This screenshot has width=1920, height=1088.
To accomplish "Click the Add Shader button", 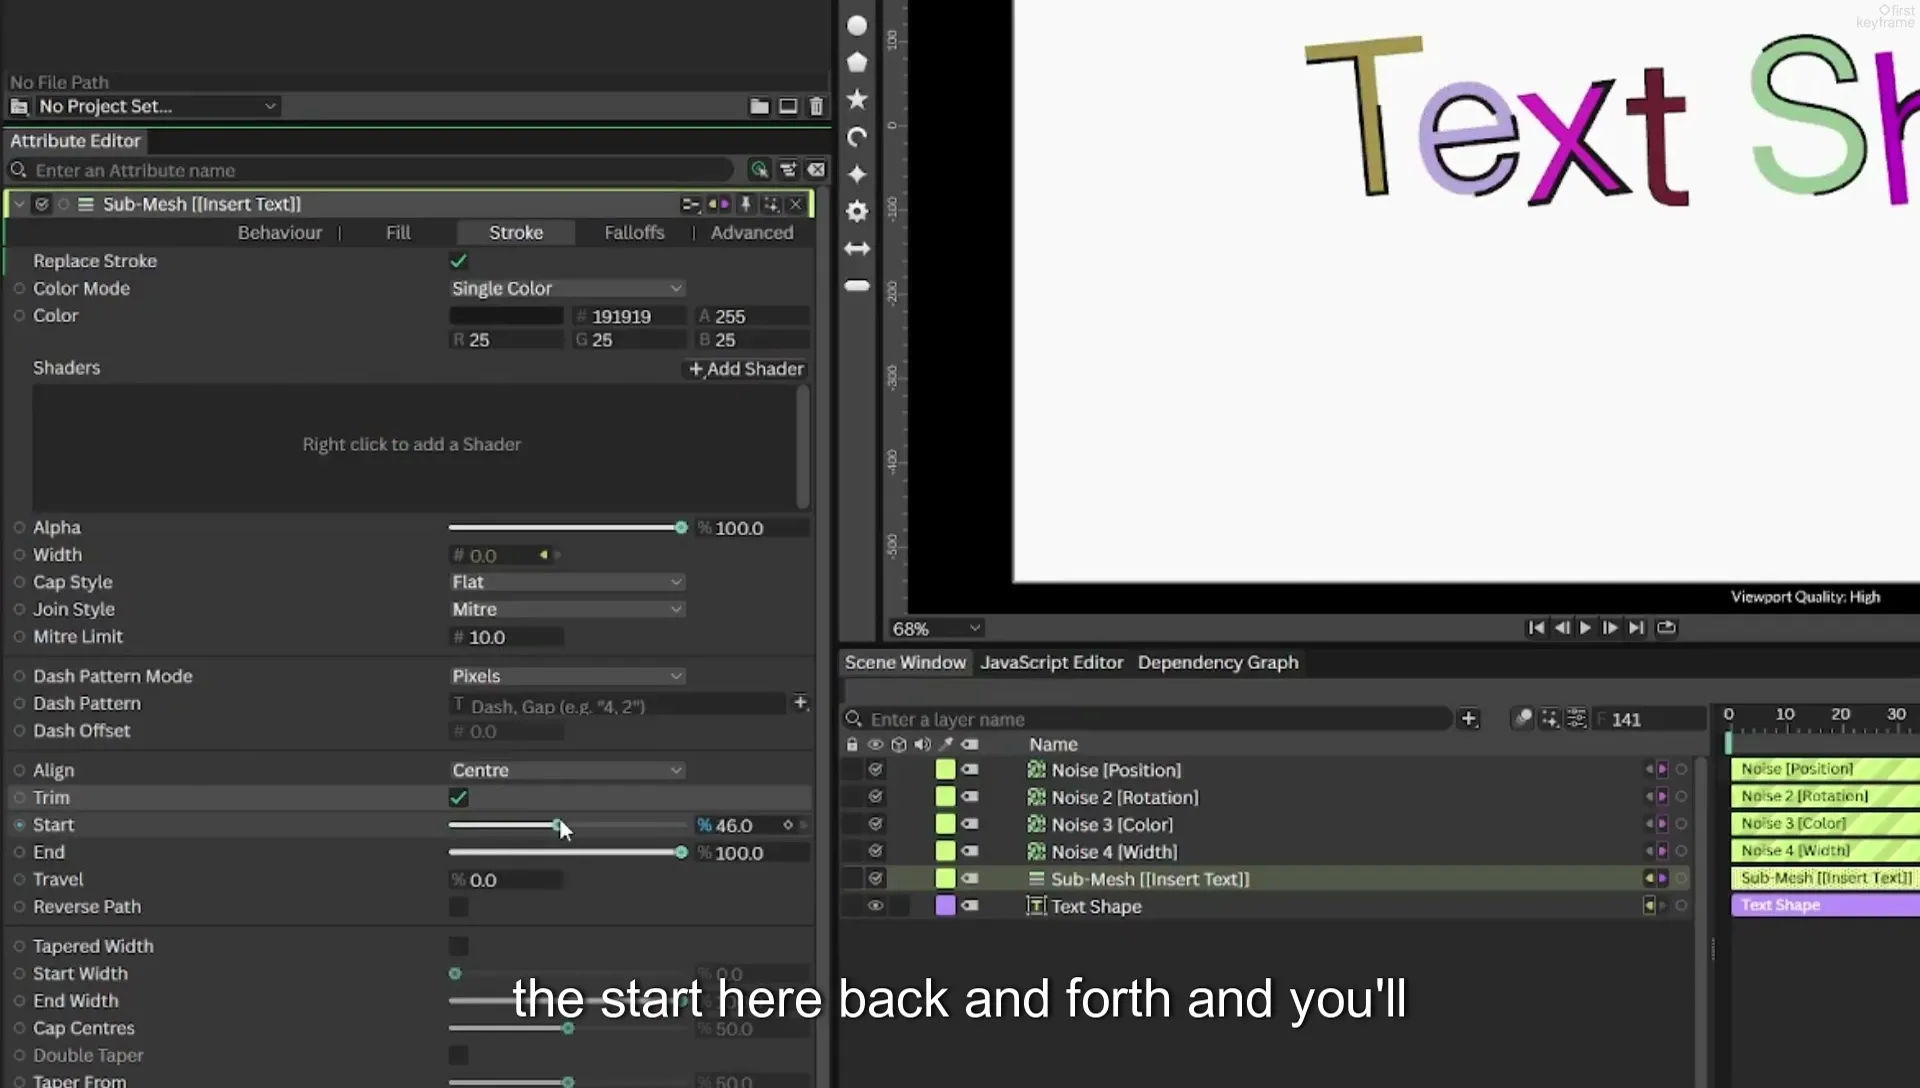I will pos(746,369).
